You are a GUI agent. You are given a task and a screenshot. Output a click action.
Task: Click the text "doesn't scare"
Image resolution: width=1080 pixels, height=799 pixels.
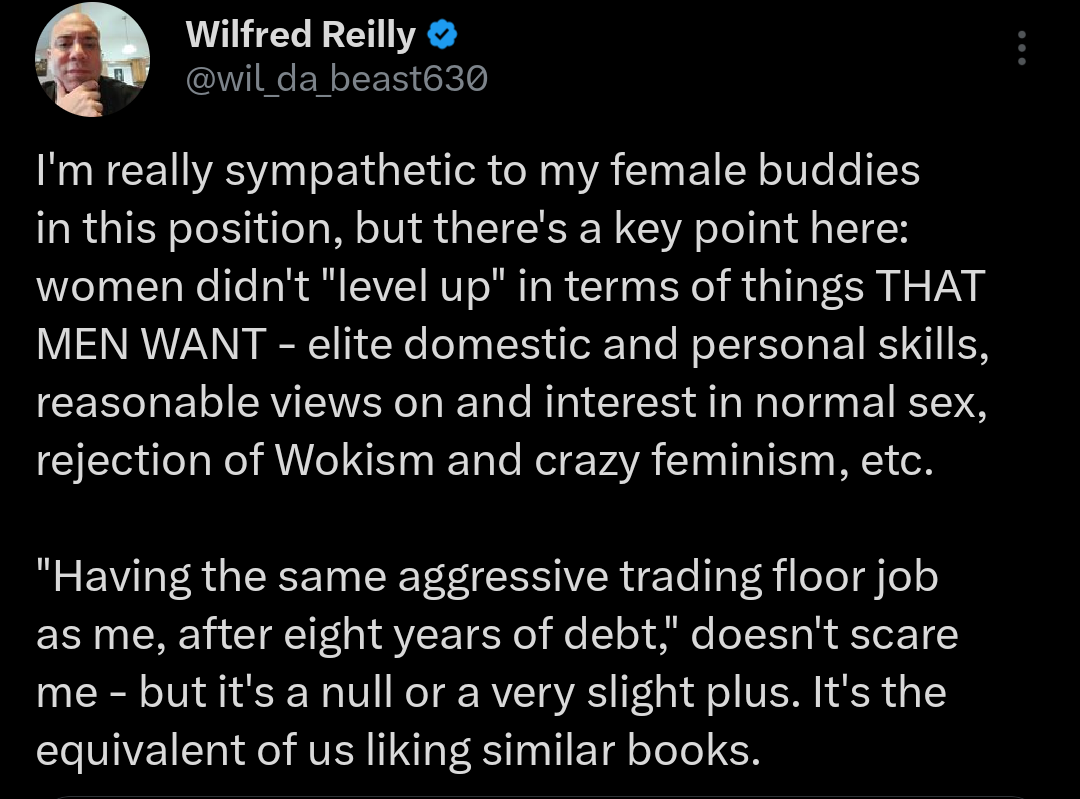tap(823, 635)
